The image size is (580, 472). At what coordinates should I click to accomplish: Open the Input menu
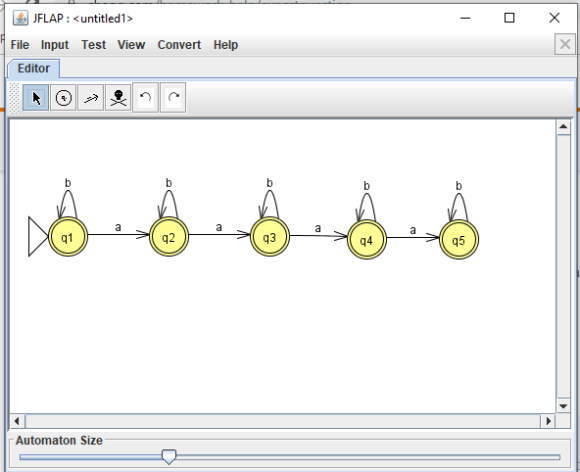click(55, 45)
